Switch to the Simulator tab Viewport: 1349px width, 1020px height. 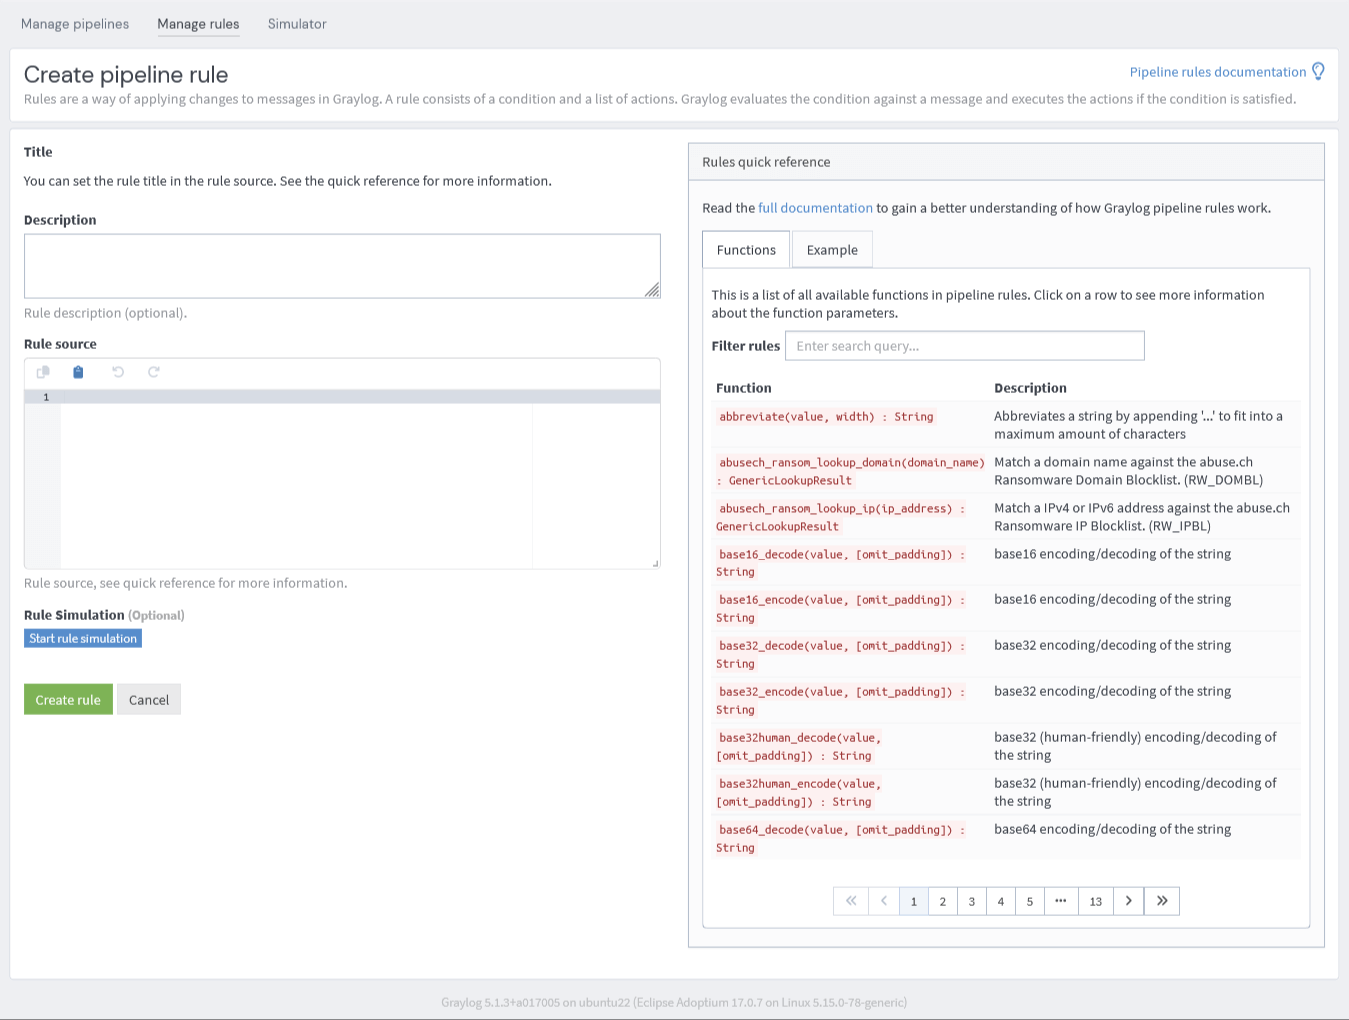[x=297, y=24]
